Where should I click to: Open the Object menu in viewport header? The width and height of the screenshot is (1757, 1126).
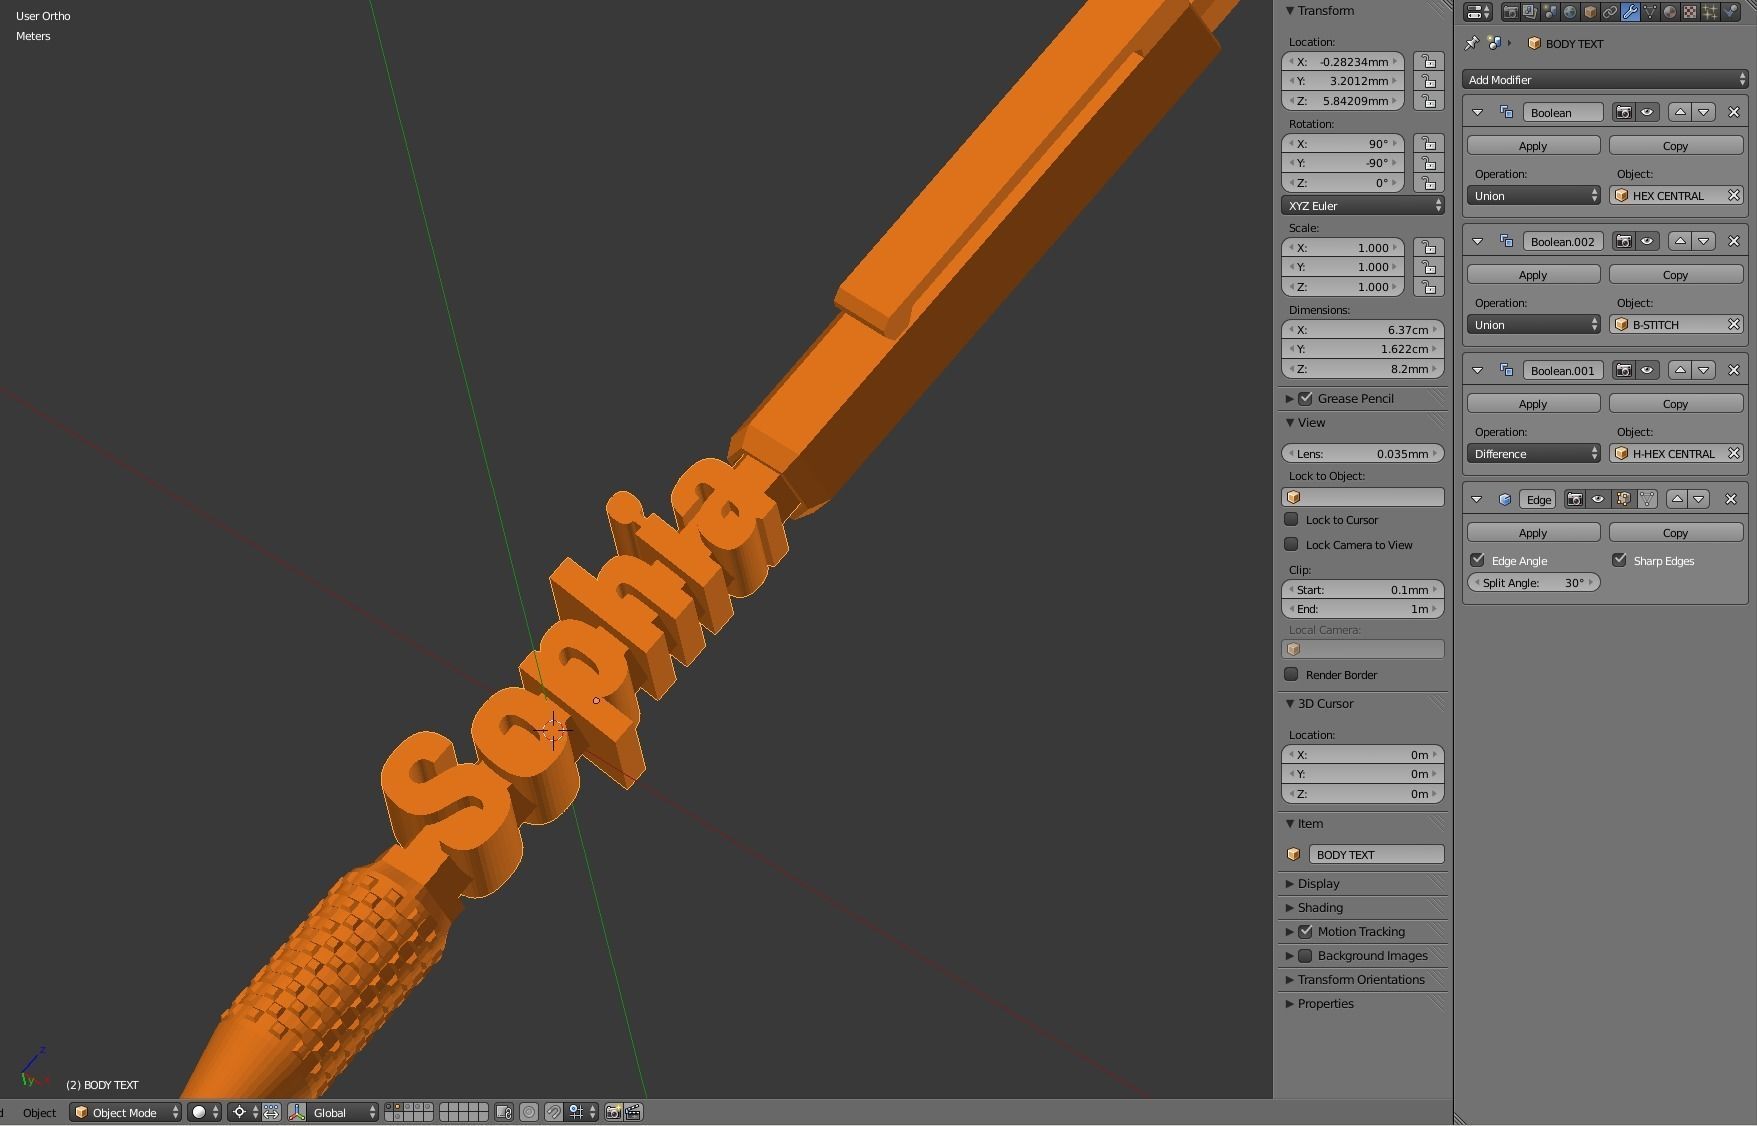(39, 1112)
